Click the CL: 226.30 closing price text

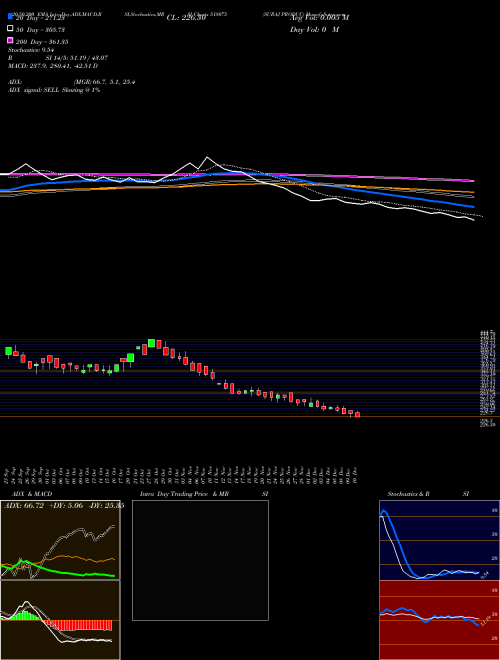[186, 18]
